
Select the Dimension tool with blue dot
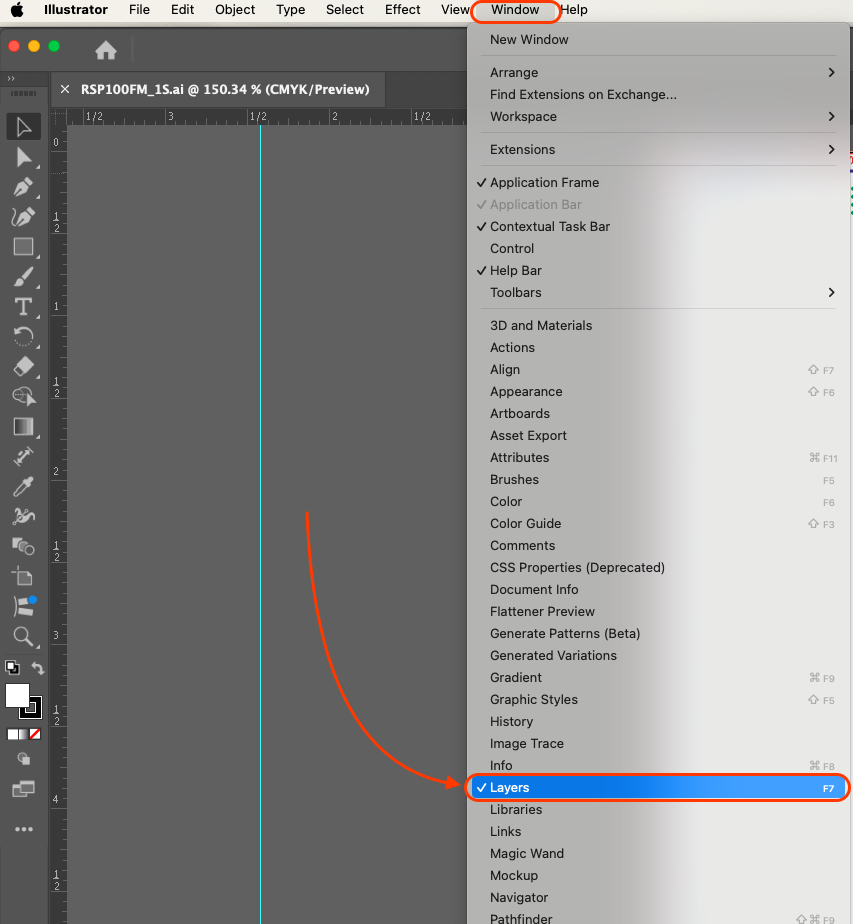[24, 606]
